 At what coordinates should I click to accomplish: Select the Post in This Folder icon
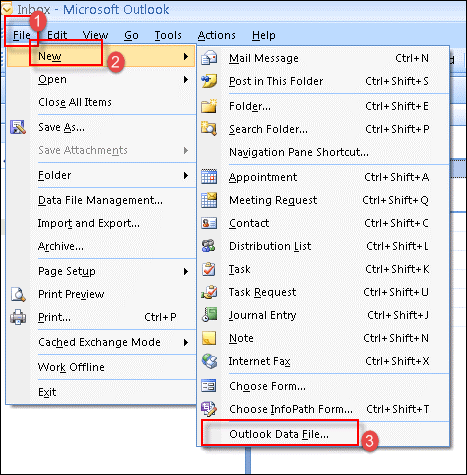pos(209,81)
